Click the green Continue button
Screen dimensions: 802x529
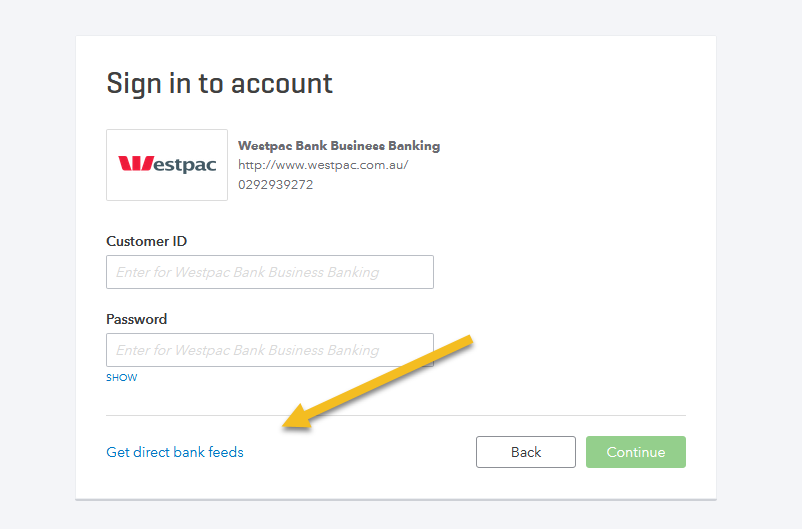click(636, 452)
